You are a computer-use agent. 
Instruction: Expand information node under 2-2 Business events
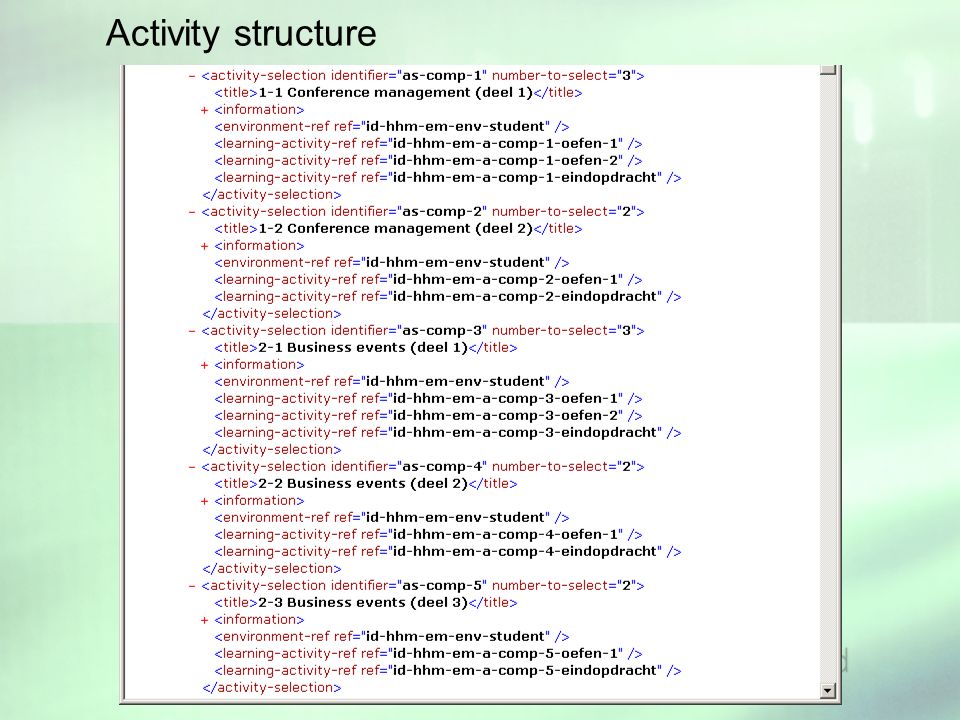click(x=204, y=501)
